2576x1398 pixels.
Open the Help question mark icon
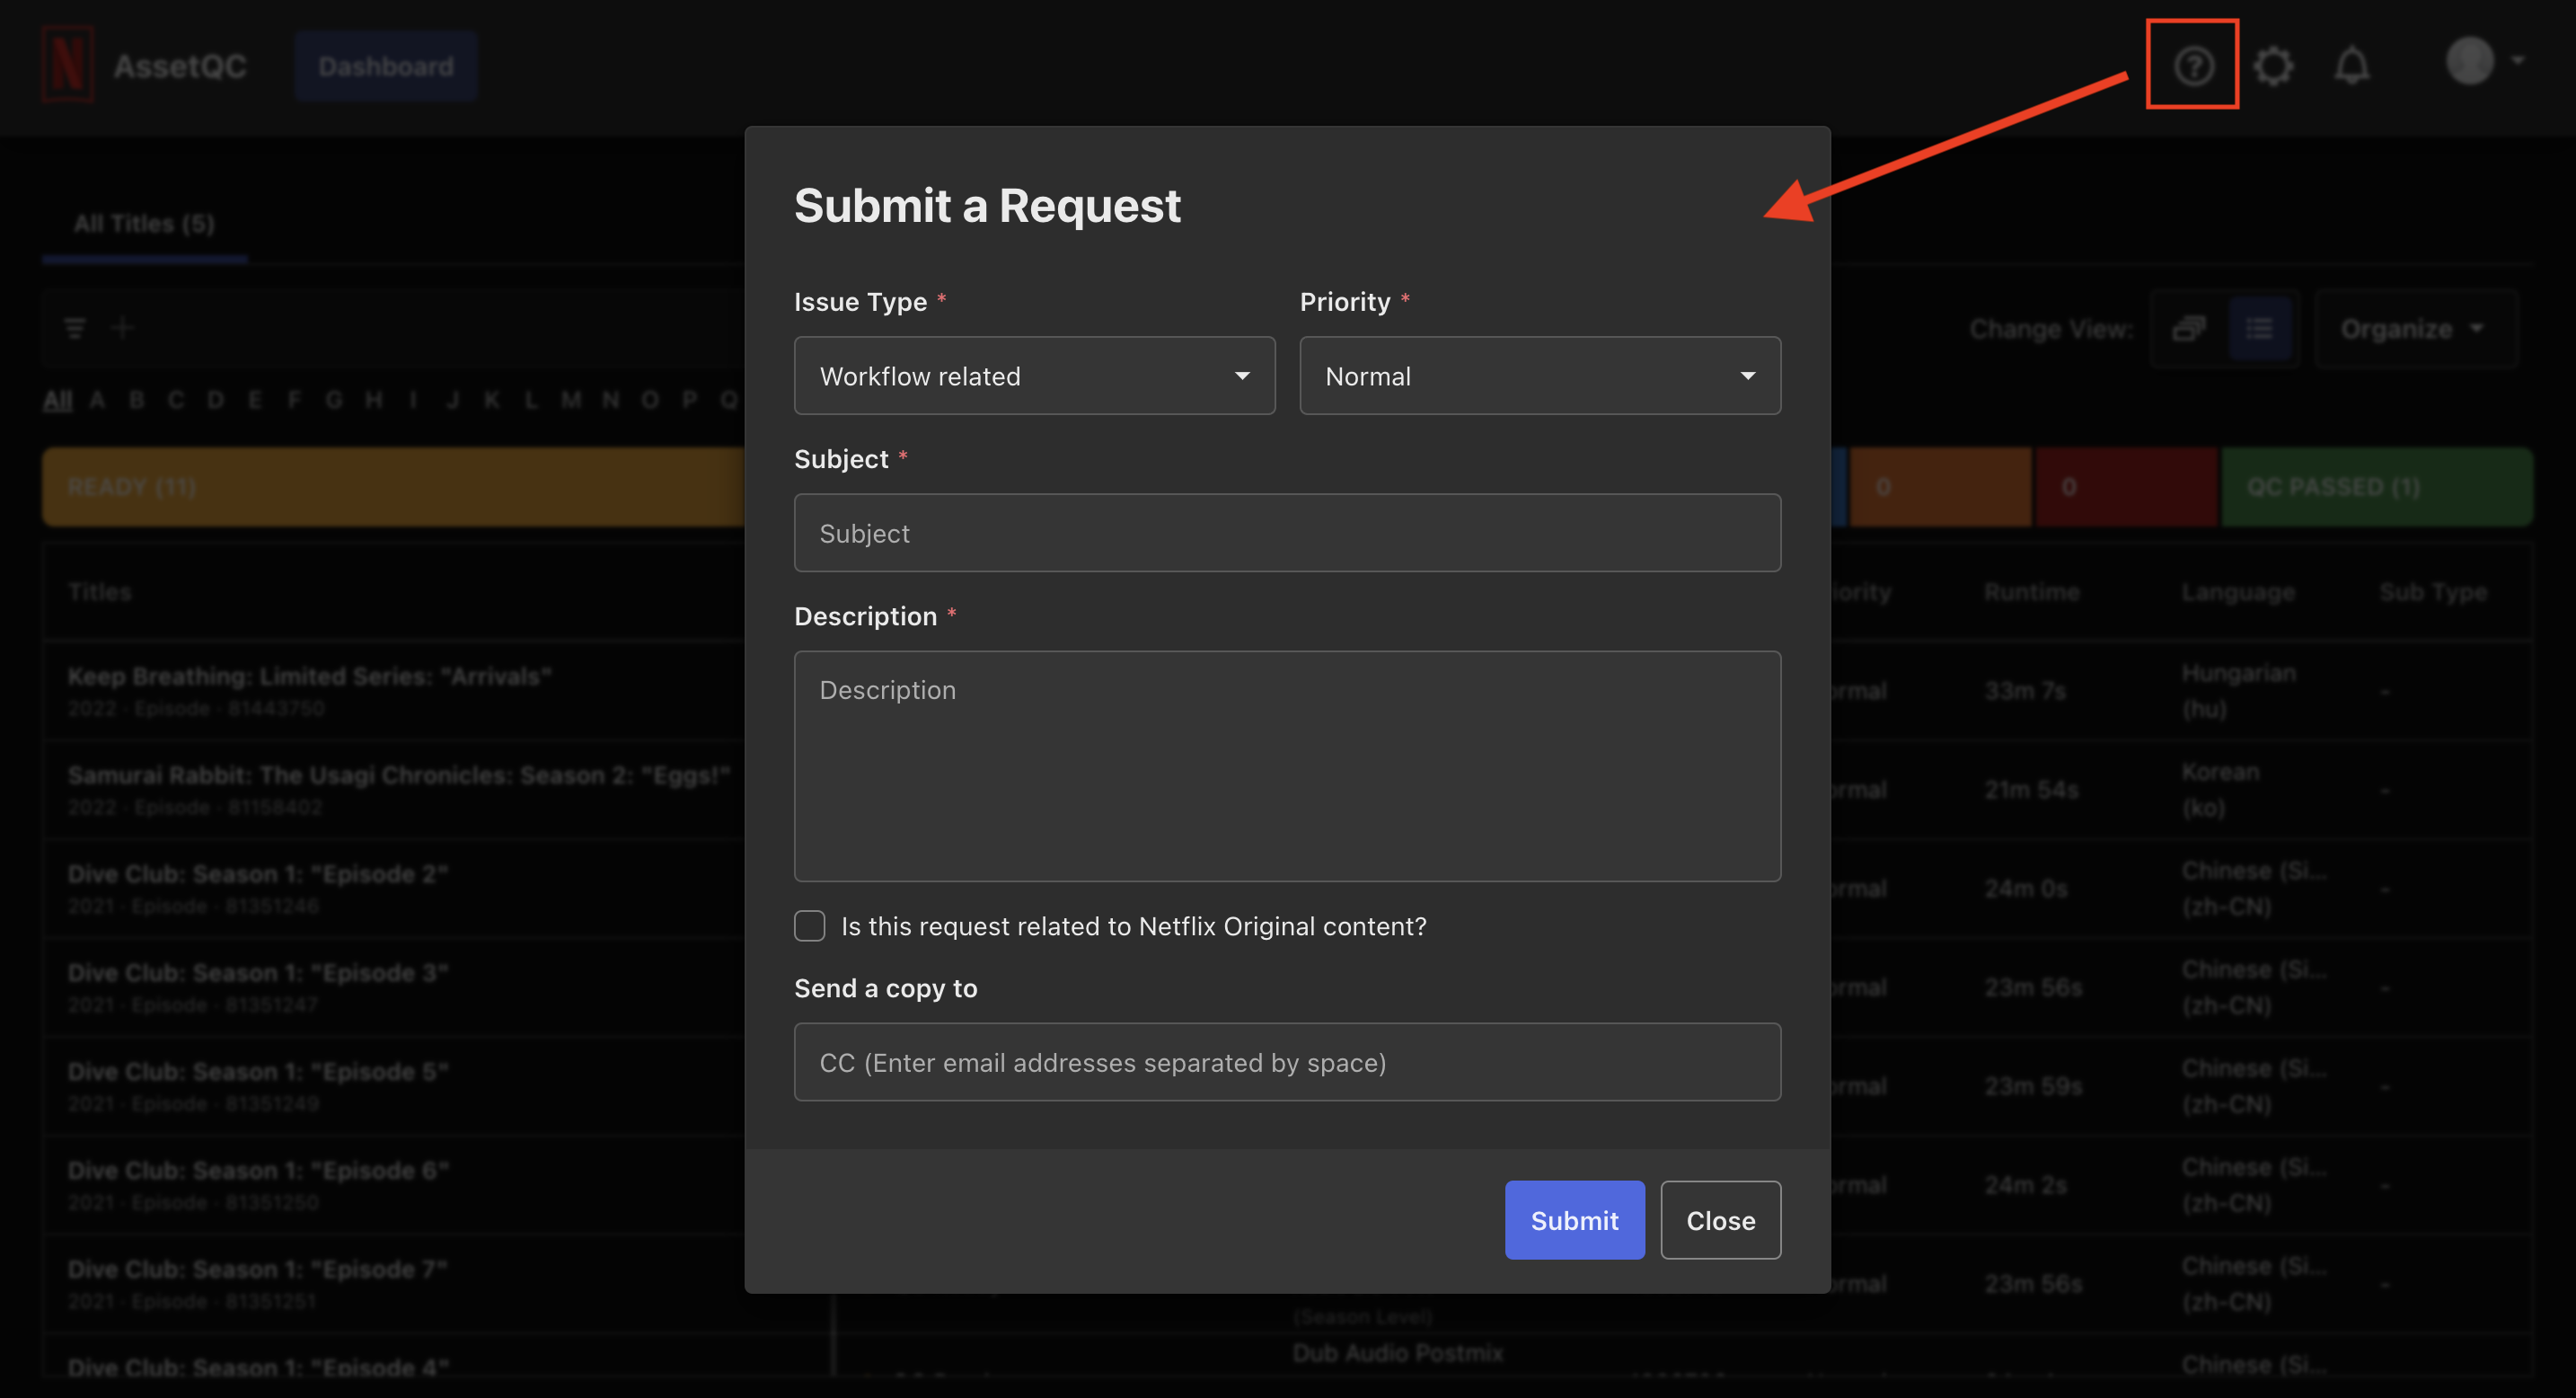[x=2192, y=64]
